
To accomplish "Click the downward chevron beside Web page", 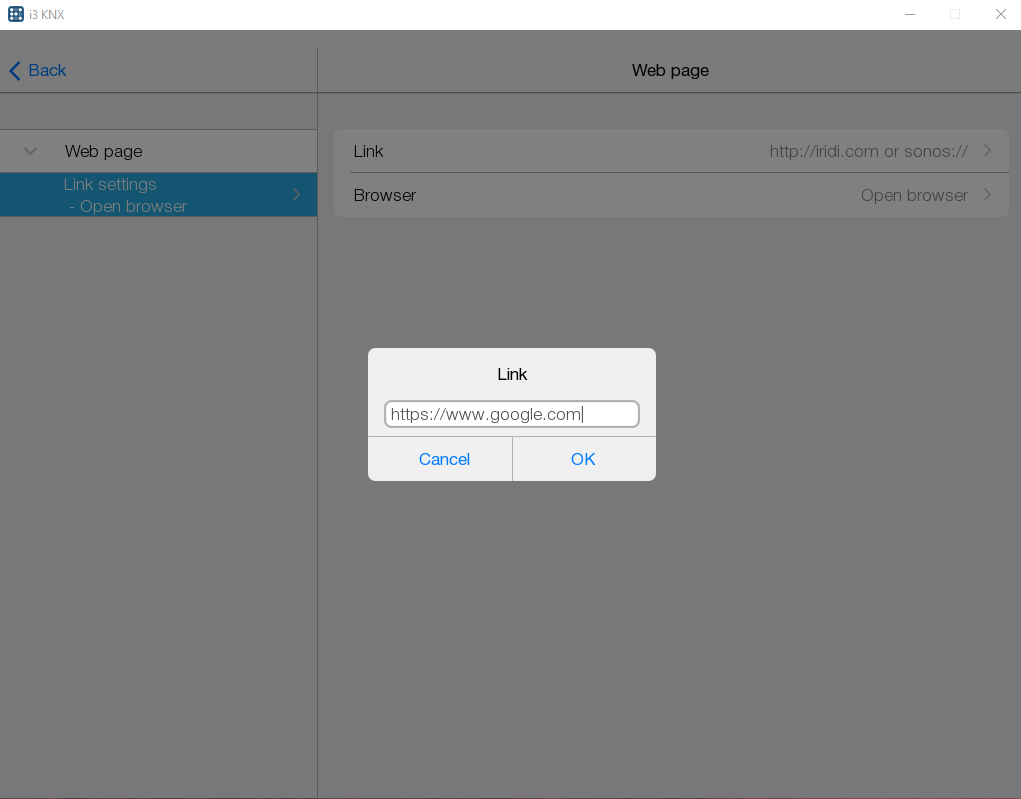I will [x=29, y=151].
